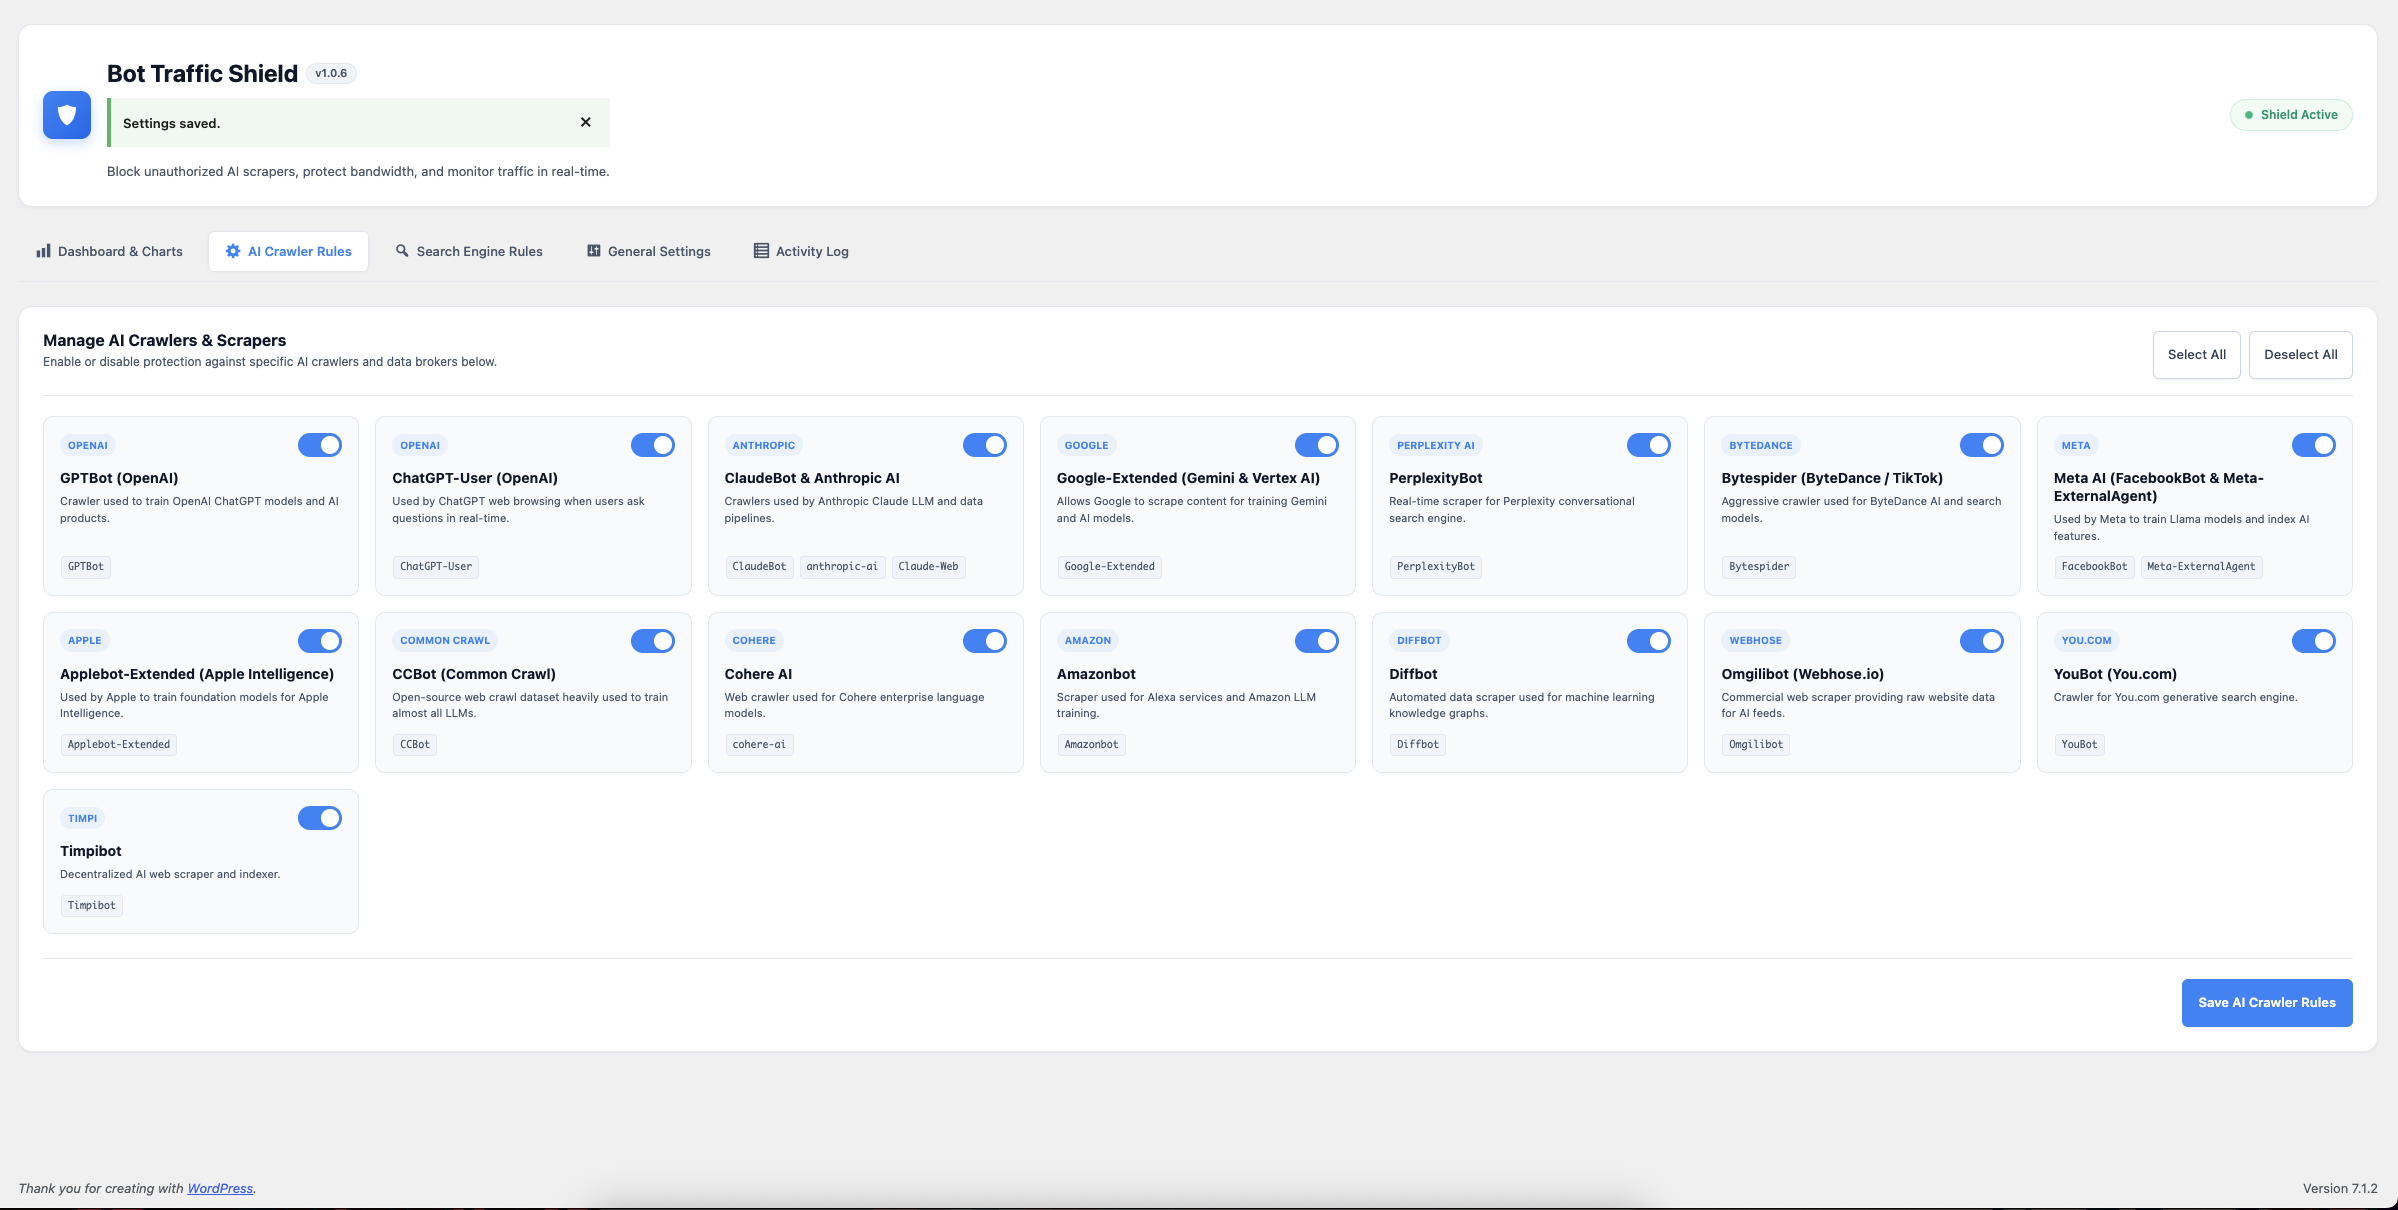Save AI Crawler Rules
Screen dimensions: 2398x1210
(x=2267, y=1003)
